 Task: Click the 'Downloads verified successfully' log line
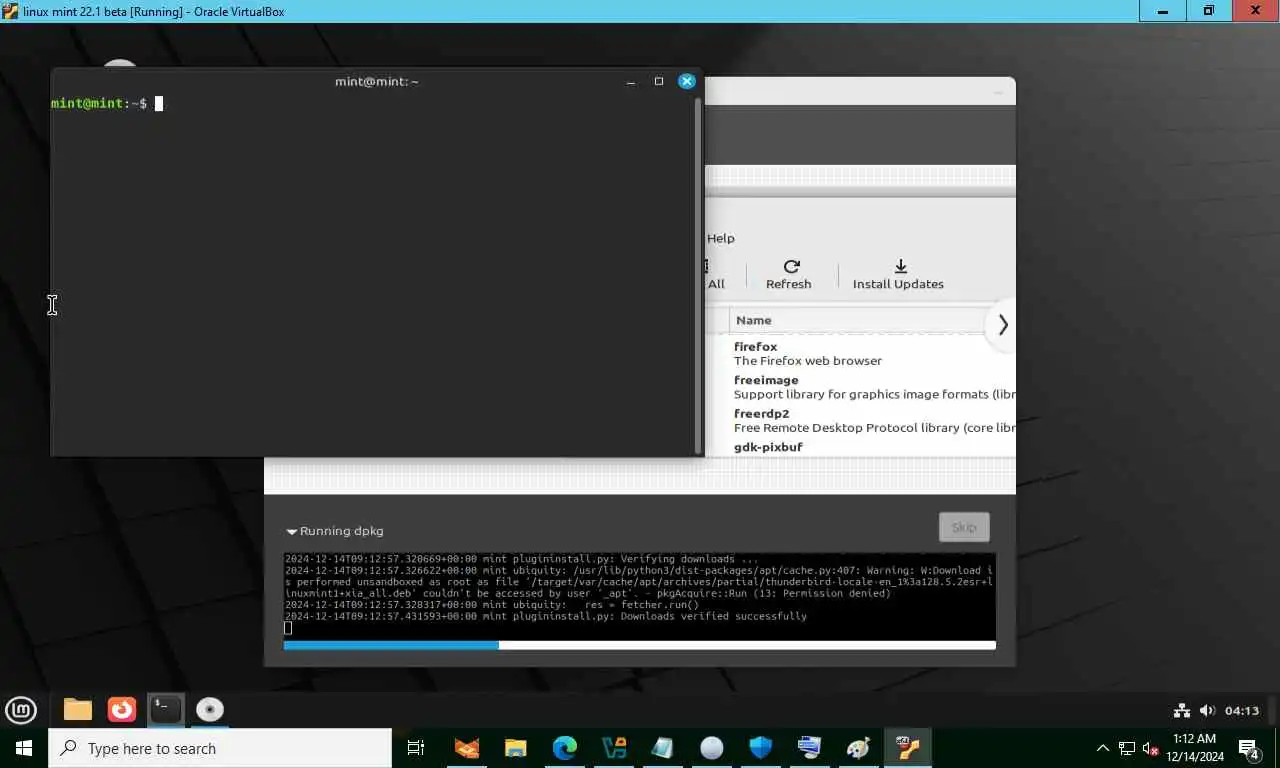click(714, 617)
